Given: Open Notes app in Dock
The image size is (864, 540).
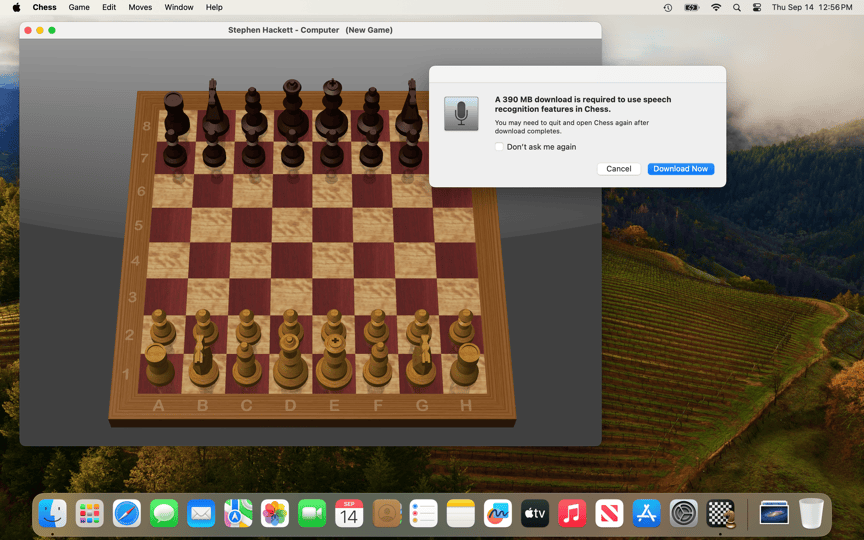Looking at the screenshot, I should [461, 514].
